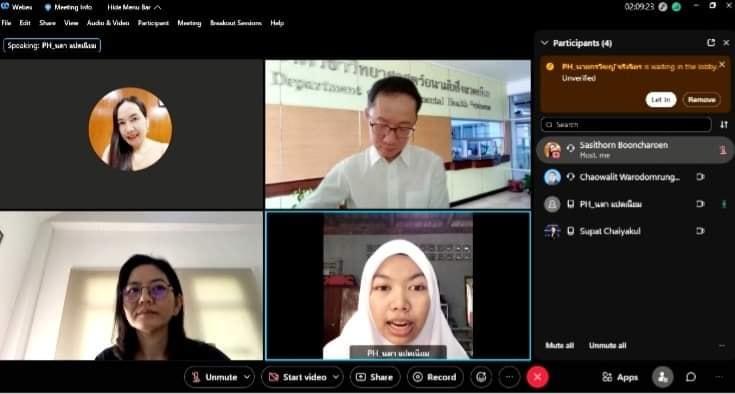Click the gray status icon beside timer
This screenshot has width=735, height=394.
[x=663, y=7]
